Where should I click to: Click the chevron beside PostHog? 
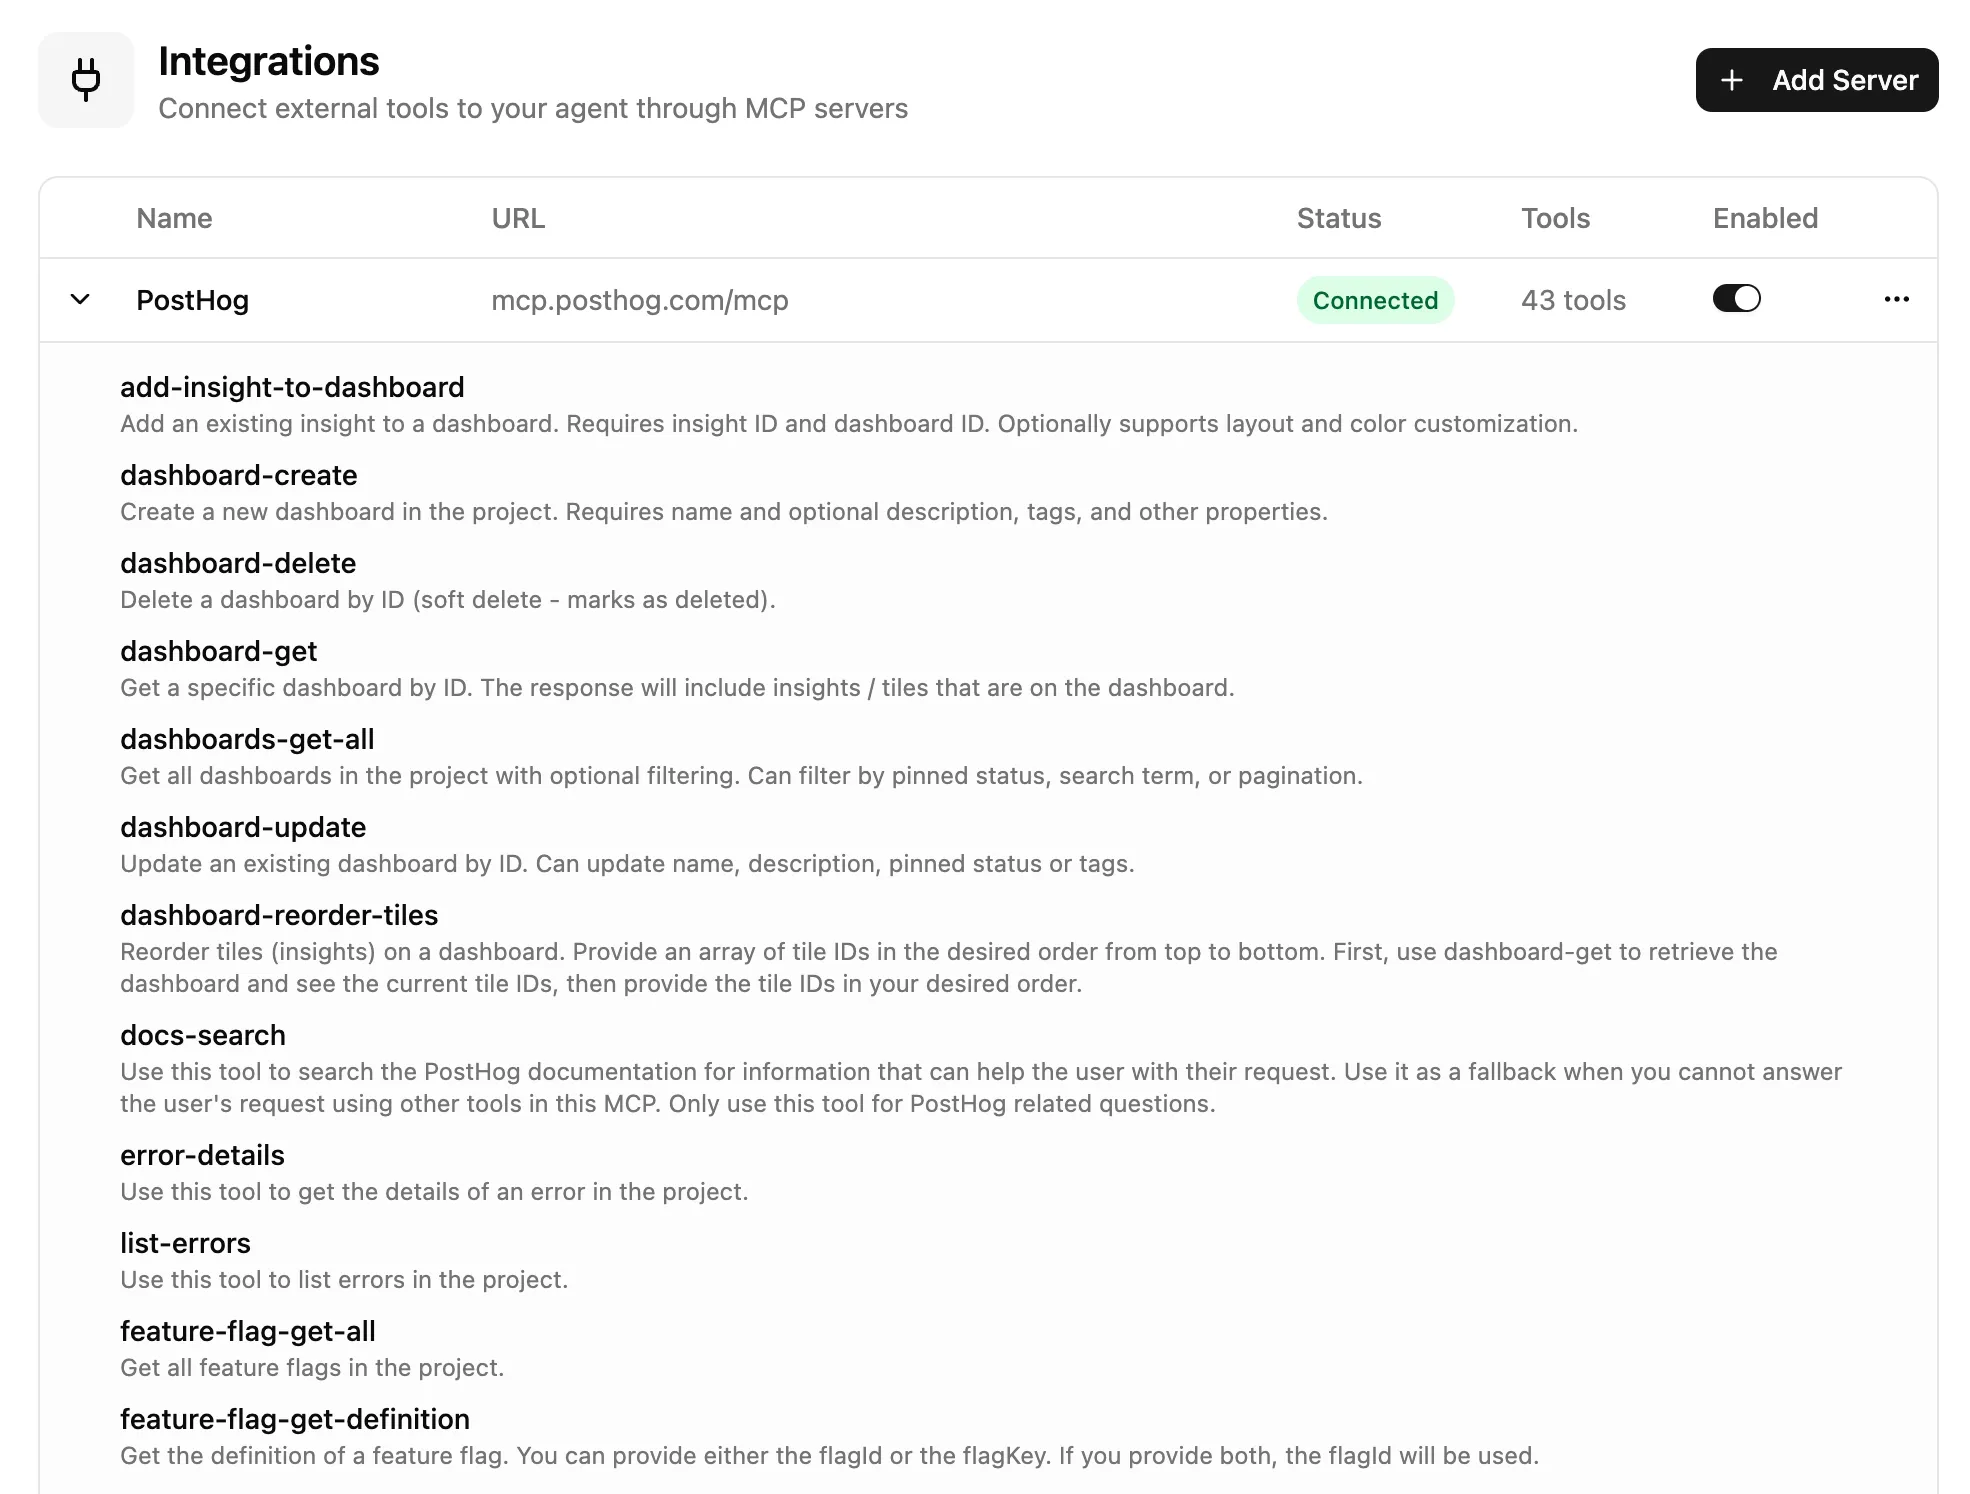(x=79, y=299)
